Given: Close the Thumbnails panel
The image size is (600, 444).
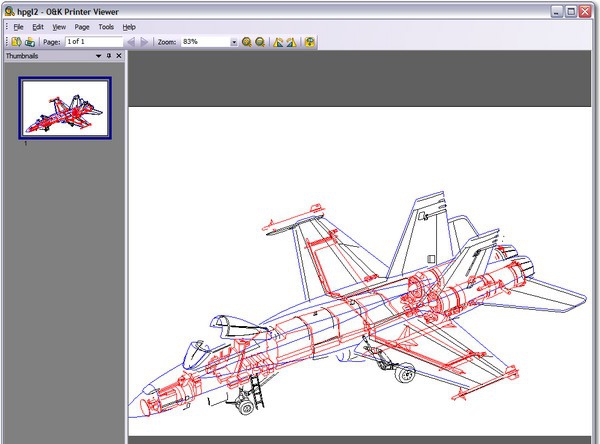Looking at the screenshot, I should (119, 56).
